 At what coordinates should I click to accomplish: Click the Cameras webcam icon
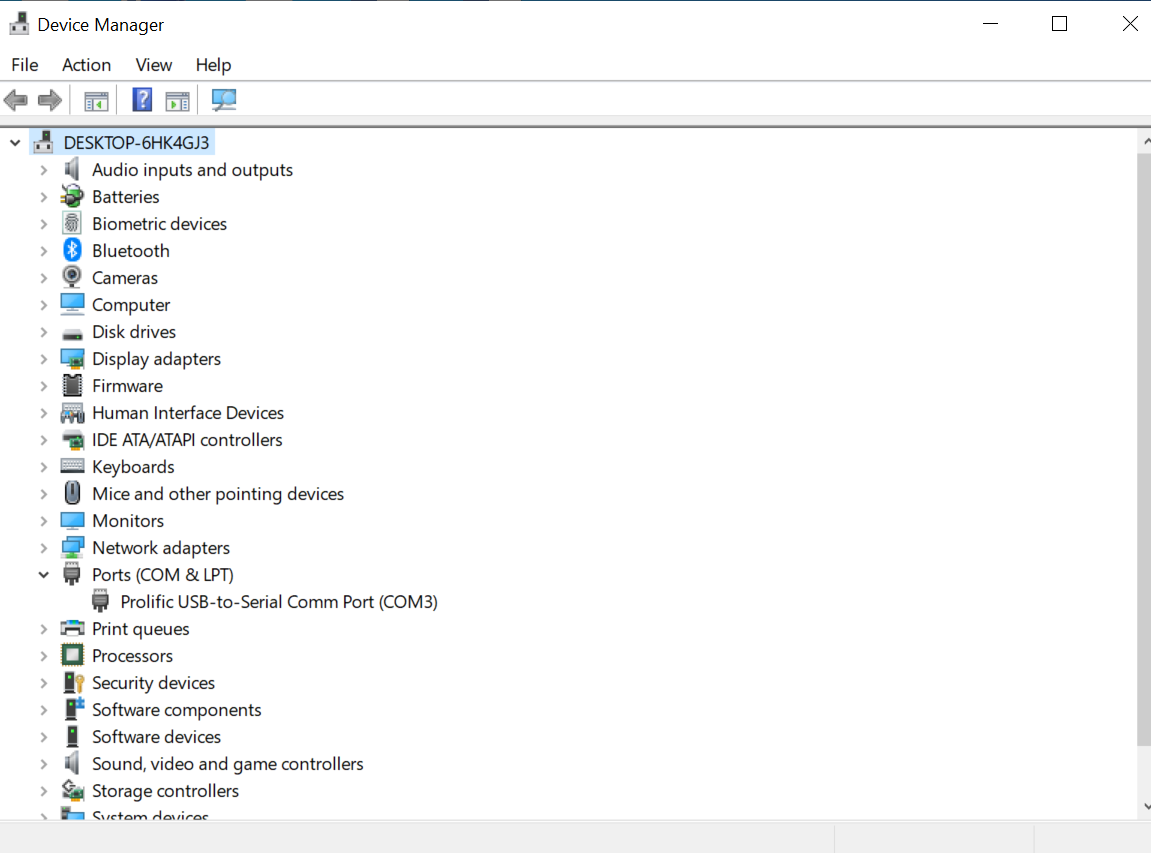click(72, 278)
